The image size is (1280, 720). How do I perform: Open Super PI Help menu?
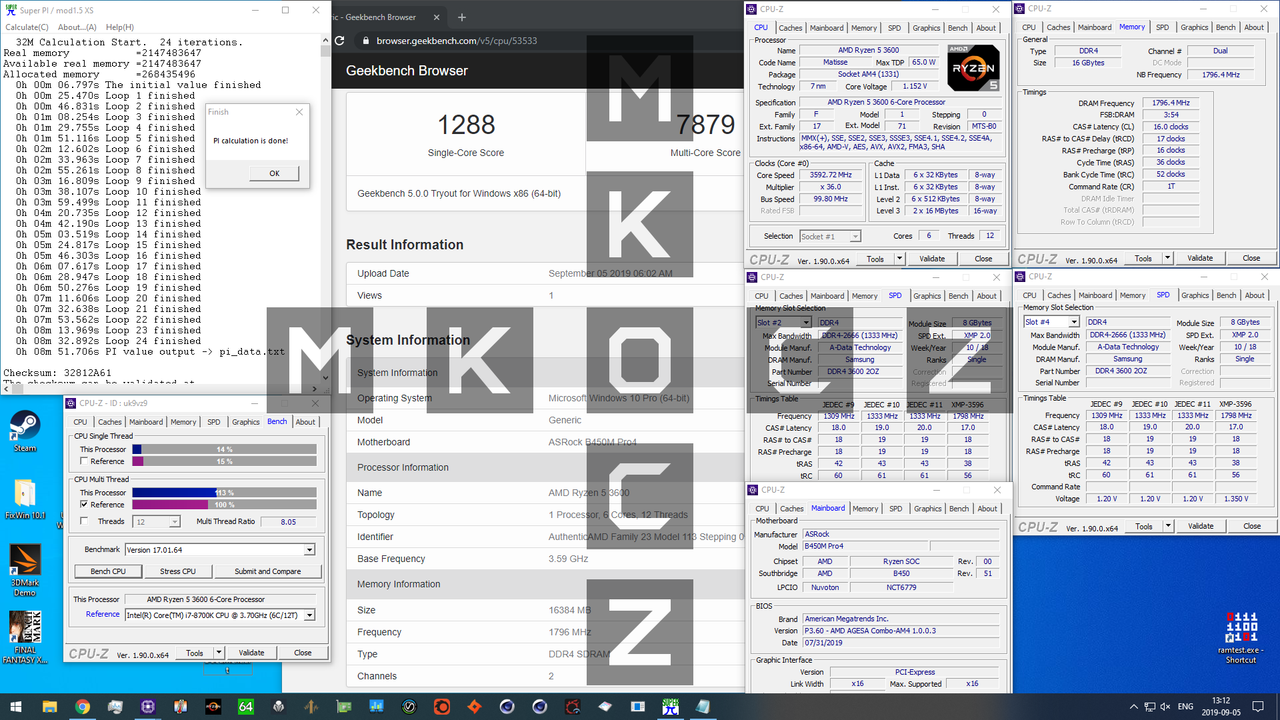click(120, 27)
